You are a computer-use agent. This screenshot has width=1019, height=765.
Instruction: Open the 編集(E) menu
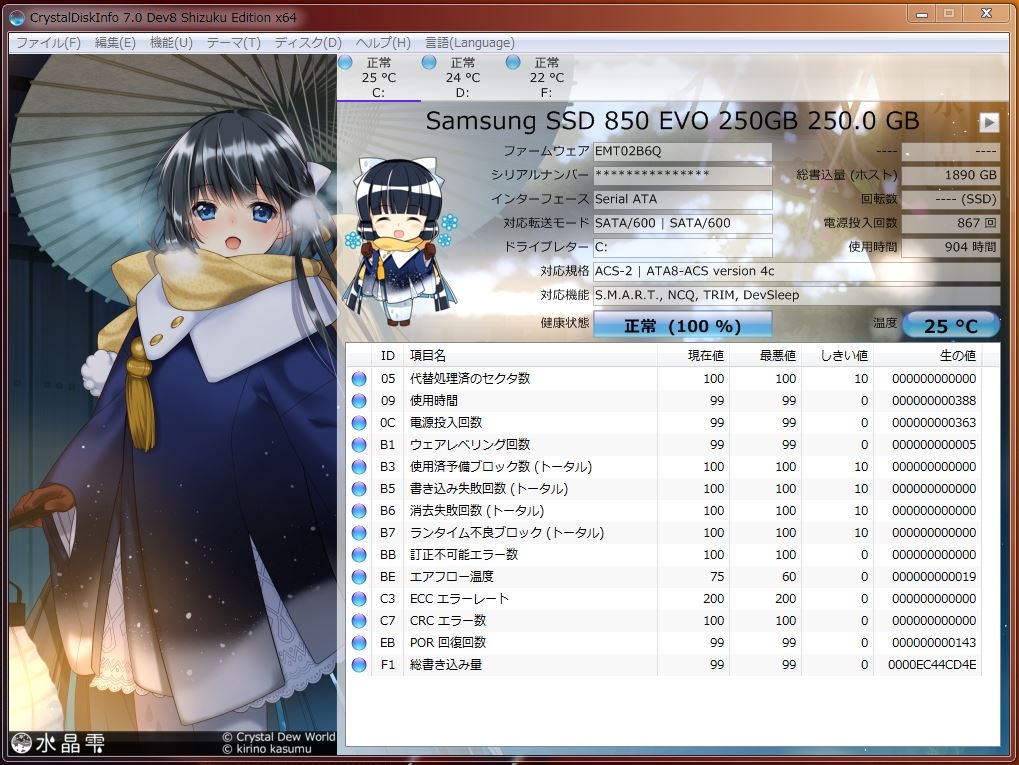[x=115, y=43]
